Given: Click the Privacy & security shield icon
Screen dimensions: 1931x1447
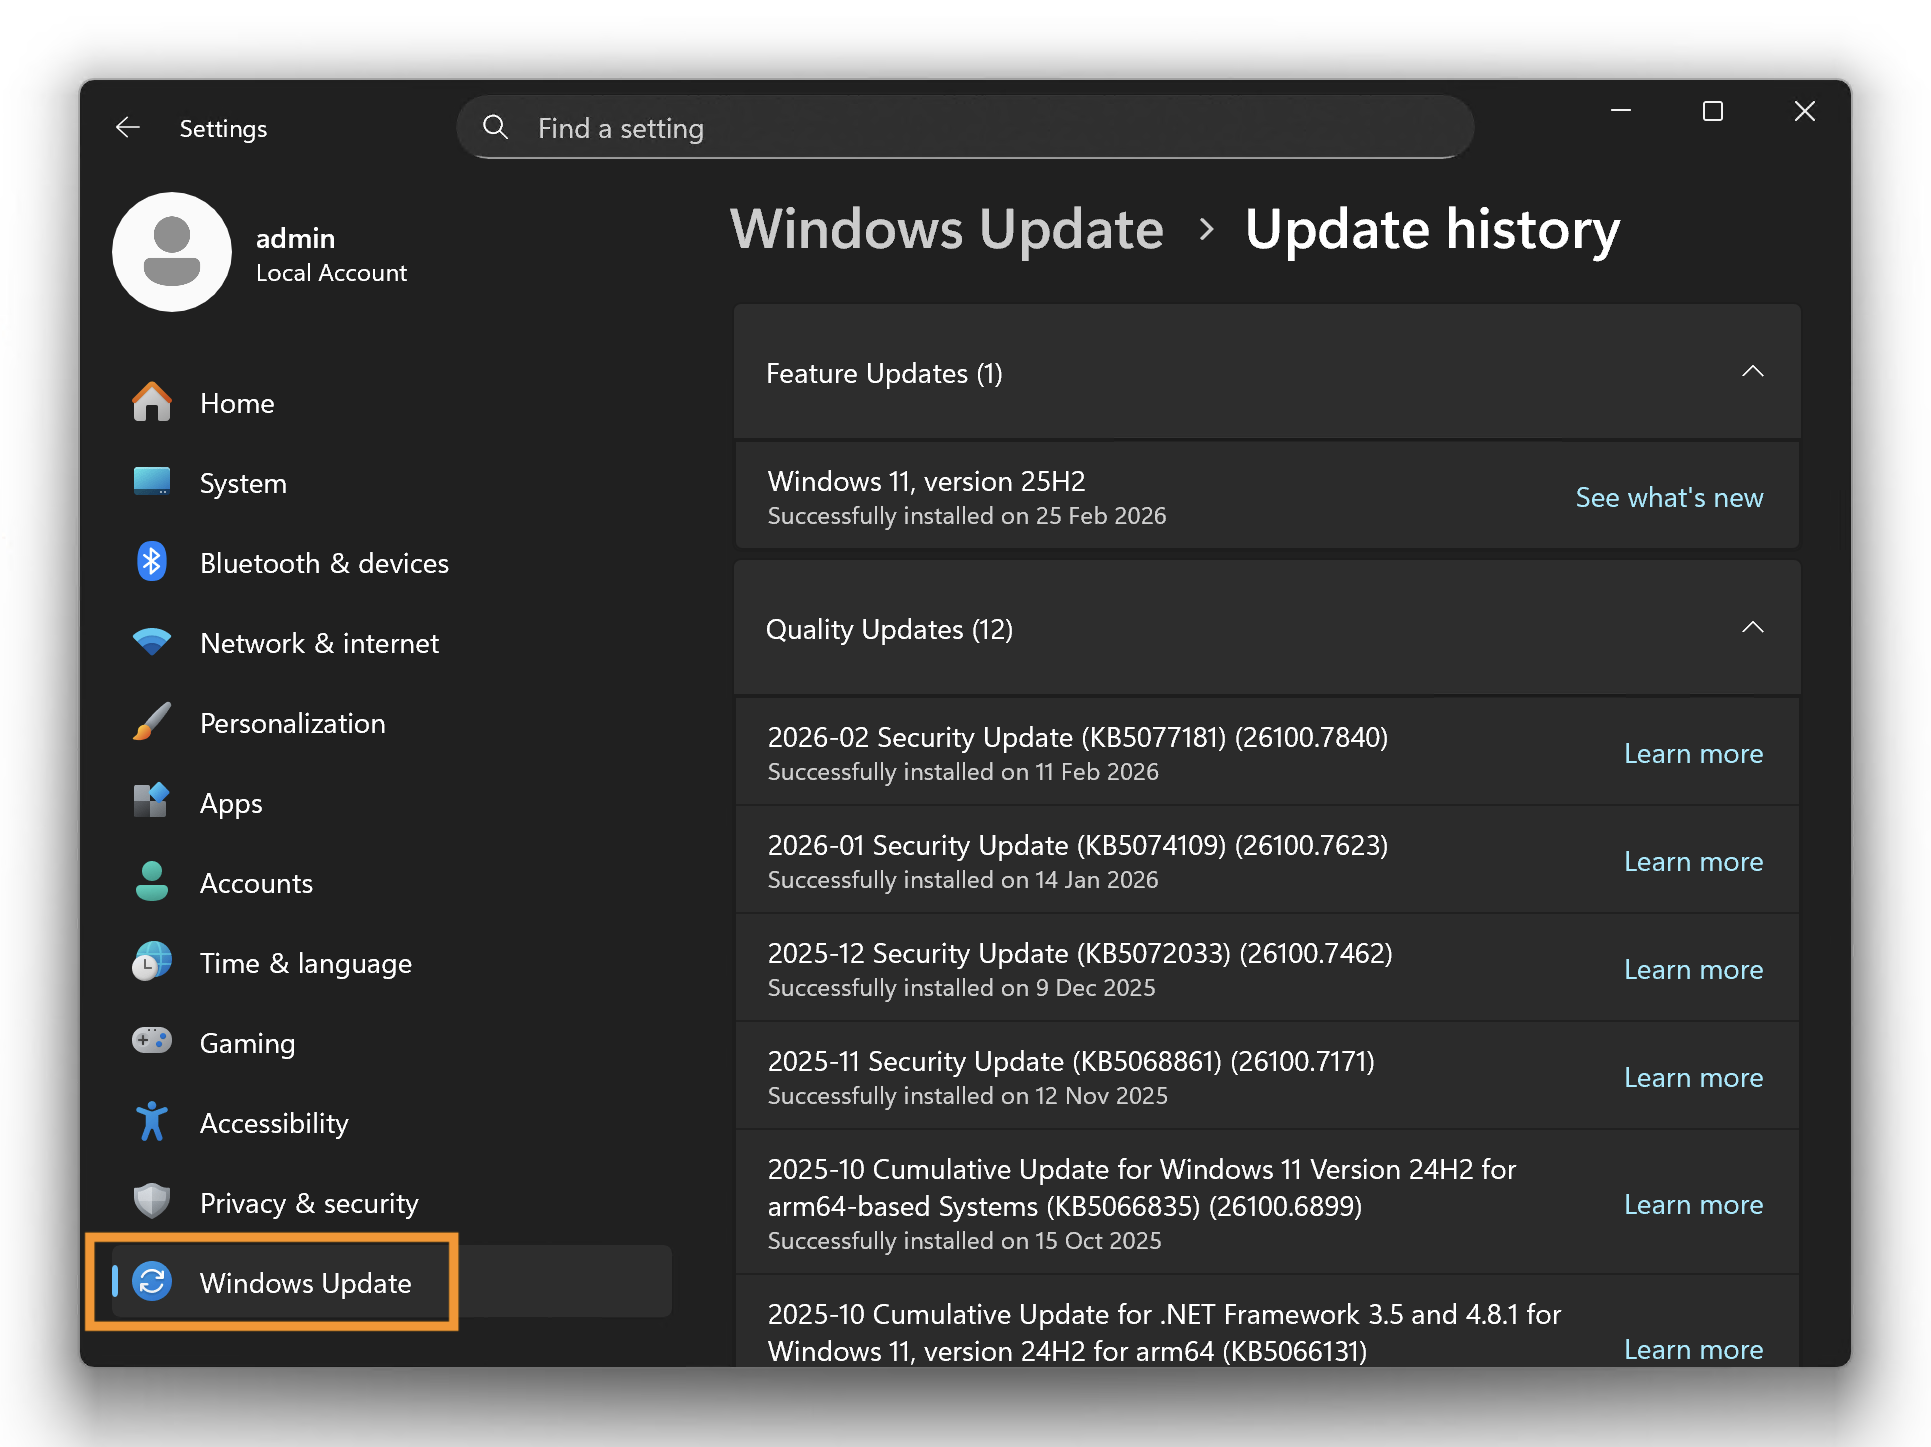Looking at the screenshot, I should click(x=152, y=1202).
